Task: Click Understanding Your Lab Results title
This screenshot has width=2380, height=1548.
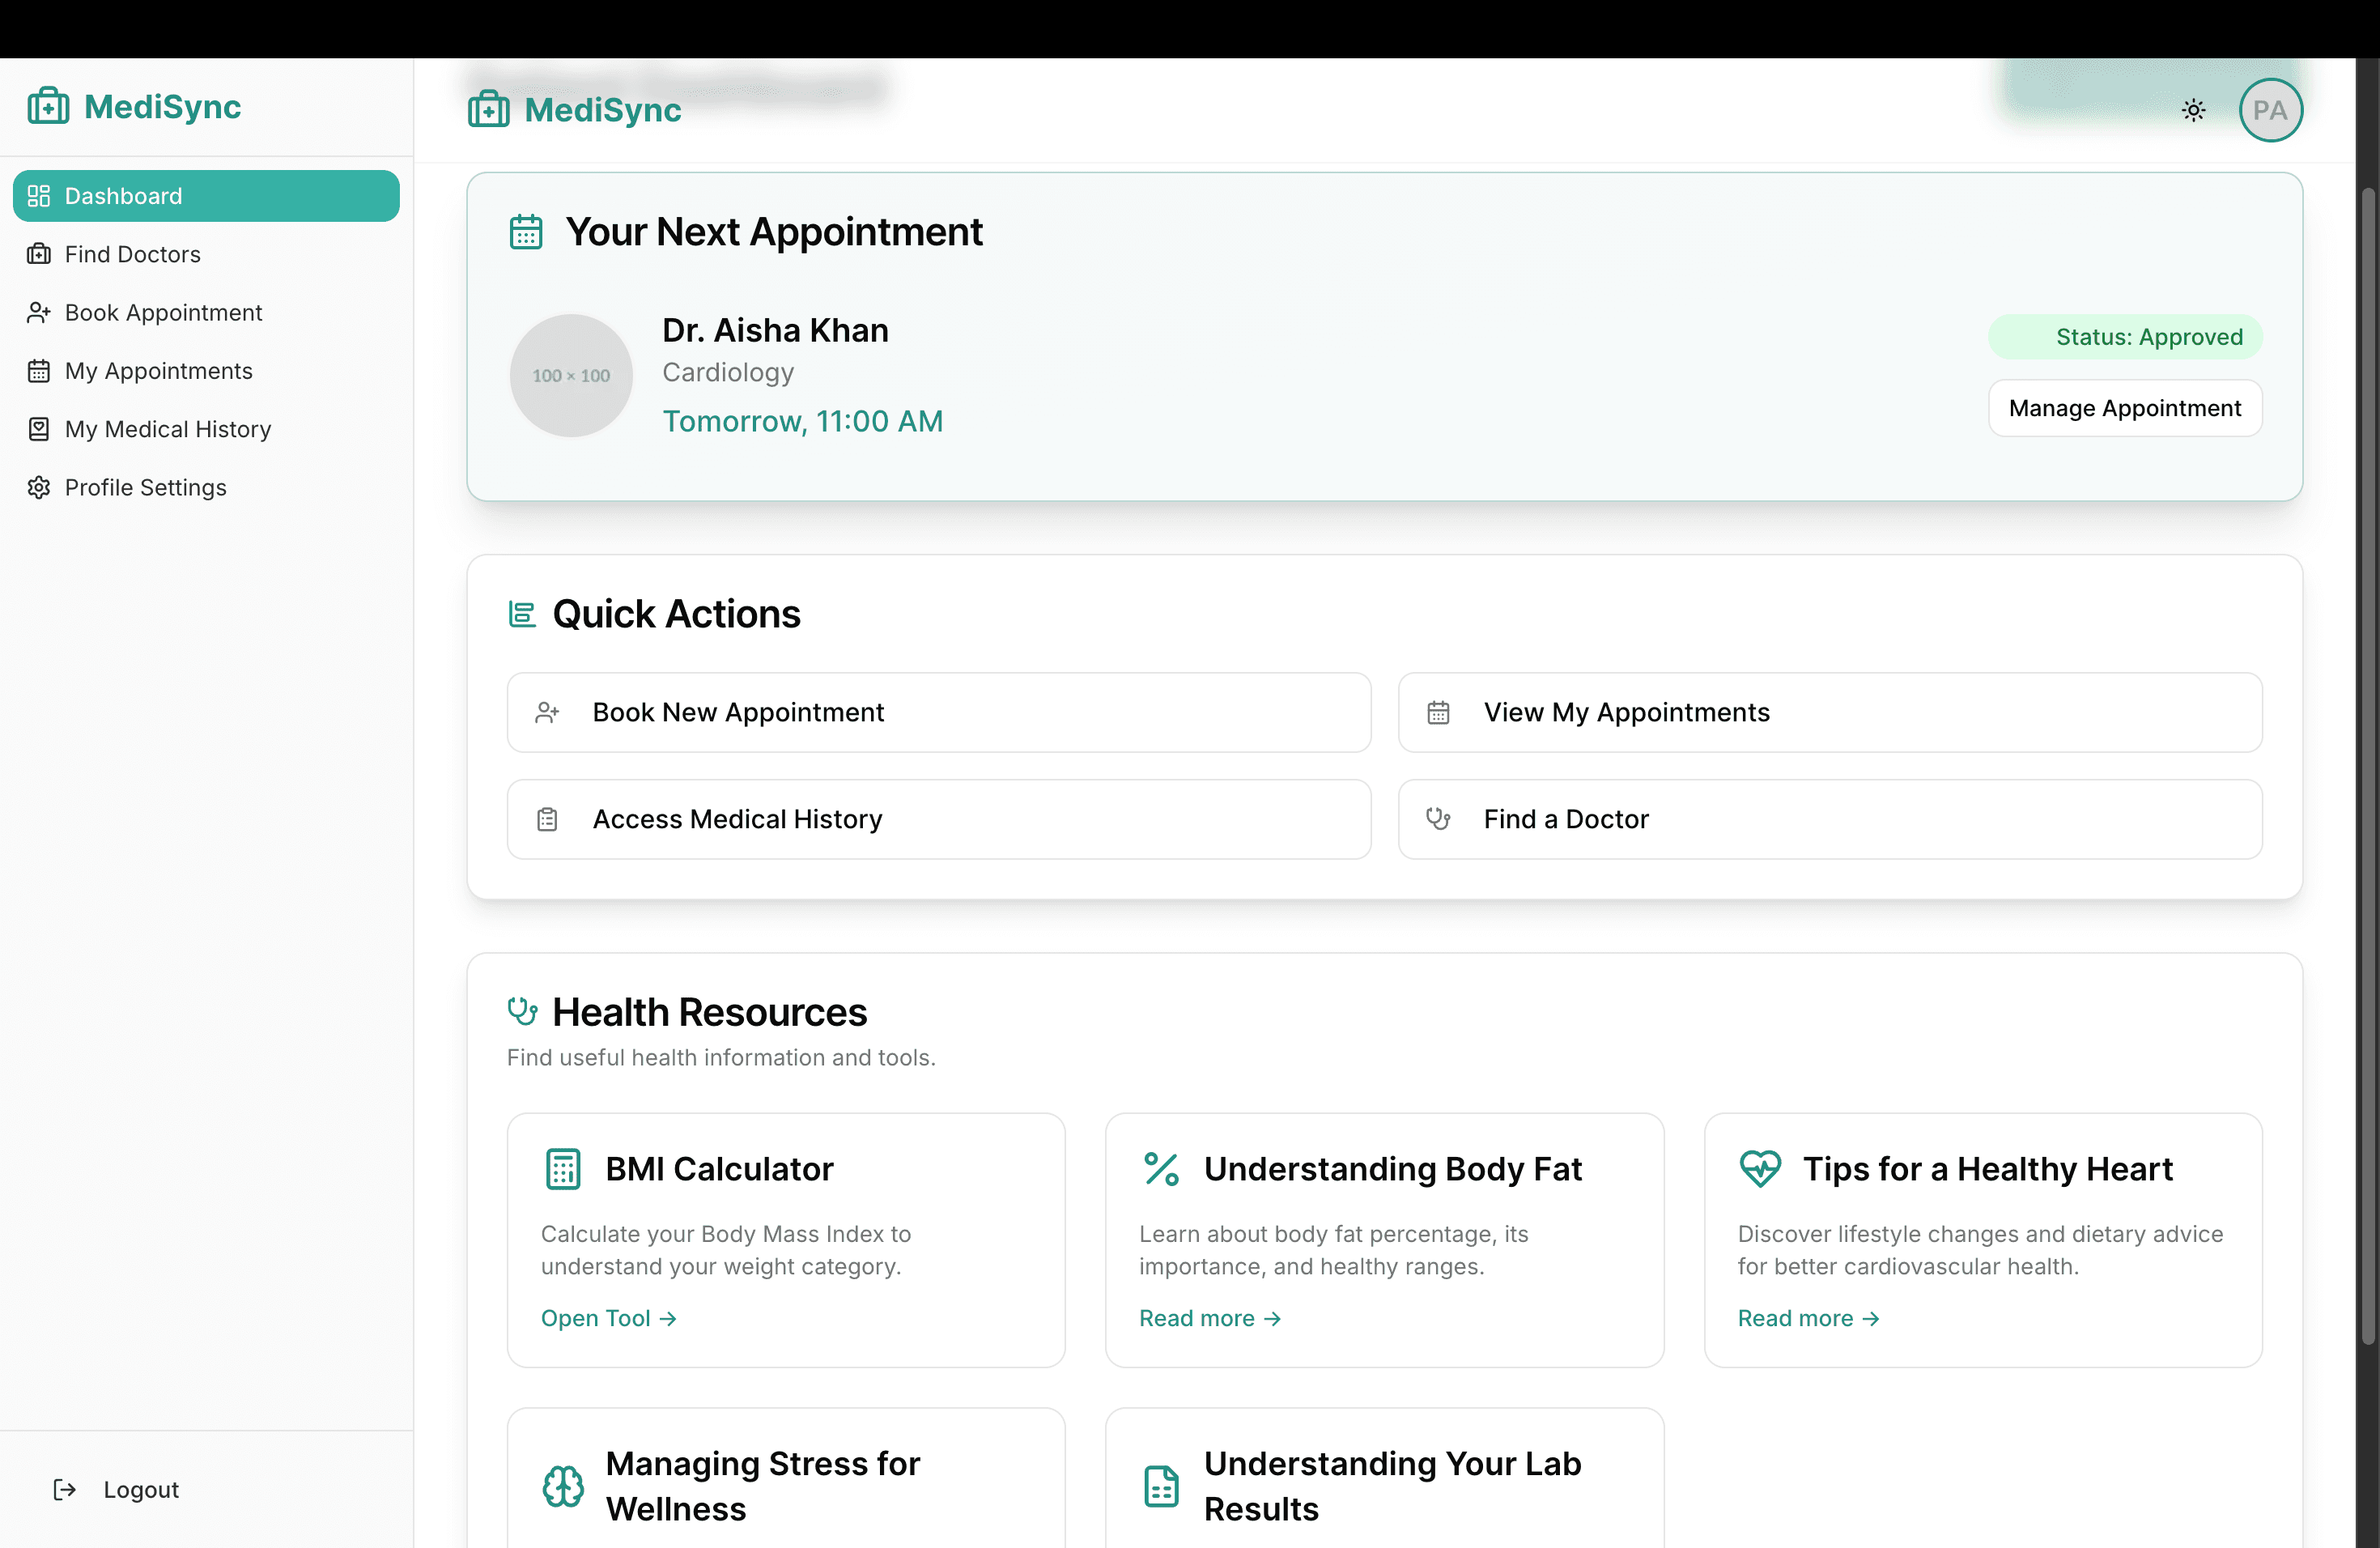Action: tap(1392, 1486)
